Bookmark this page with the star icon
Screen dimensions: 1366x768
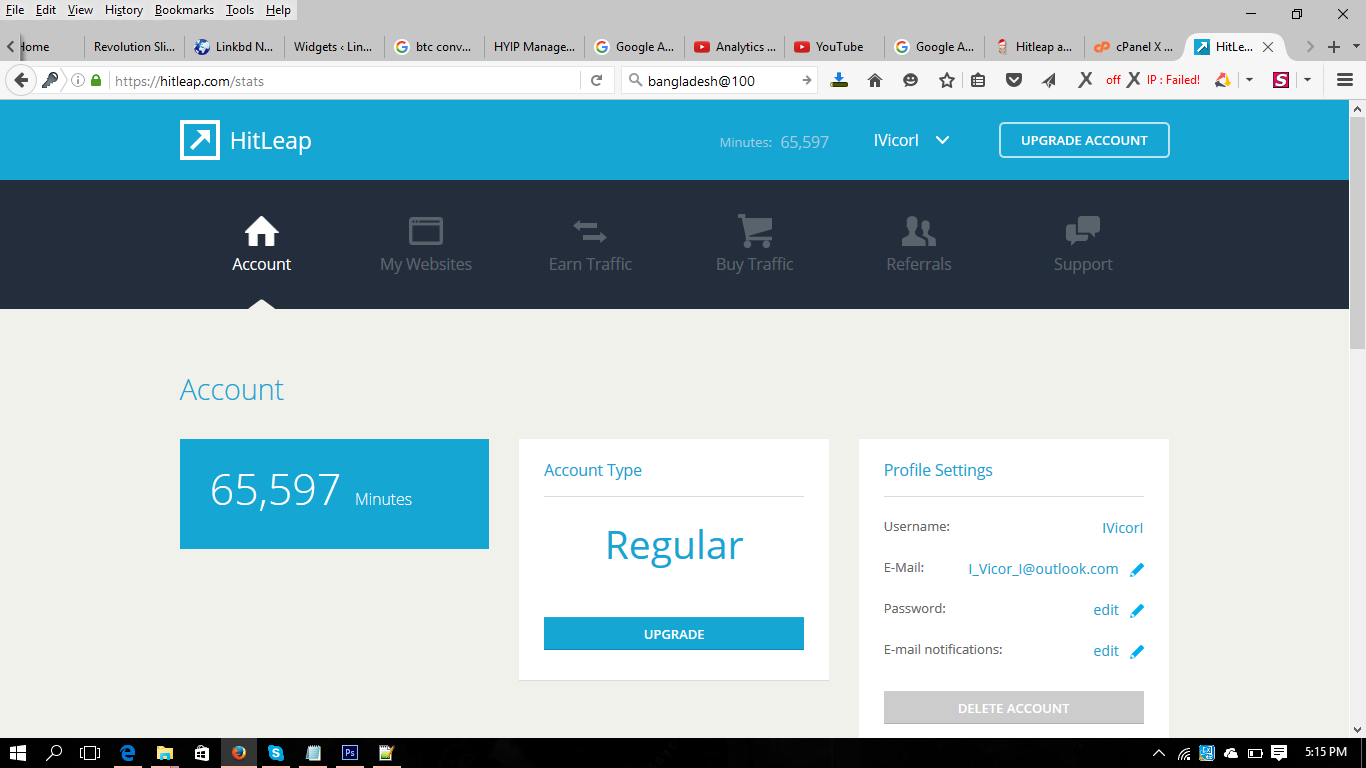click(947, 80)
